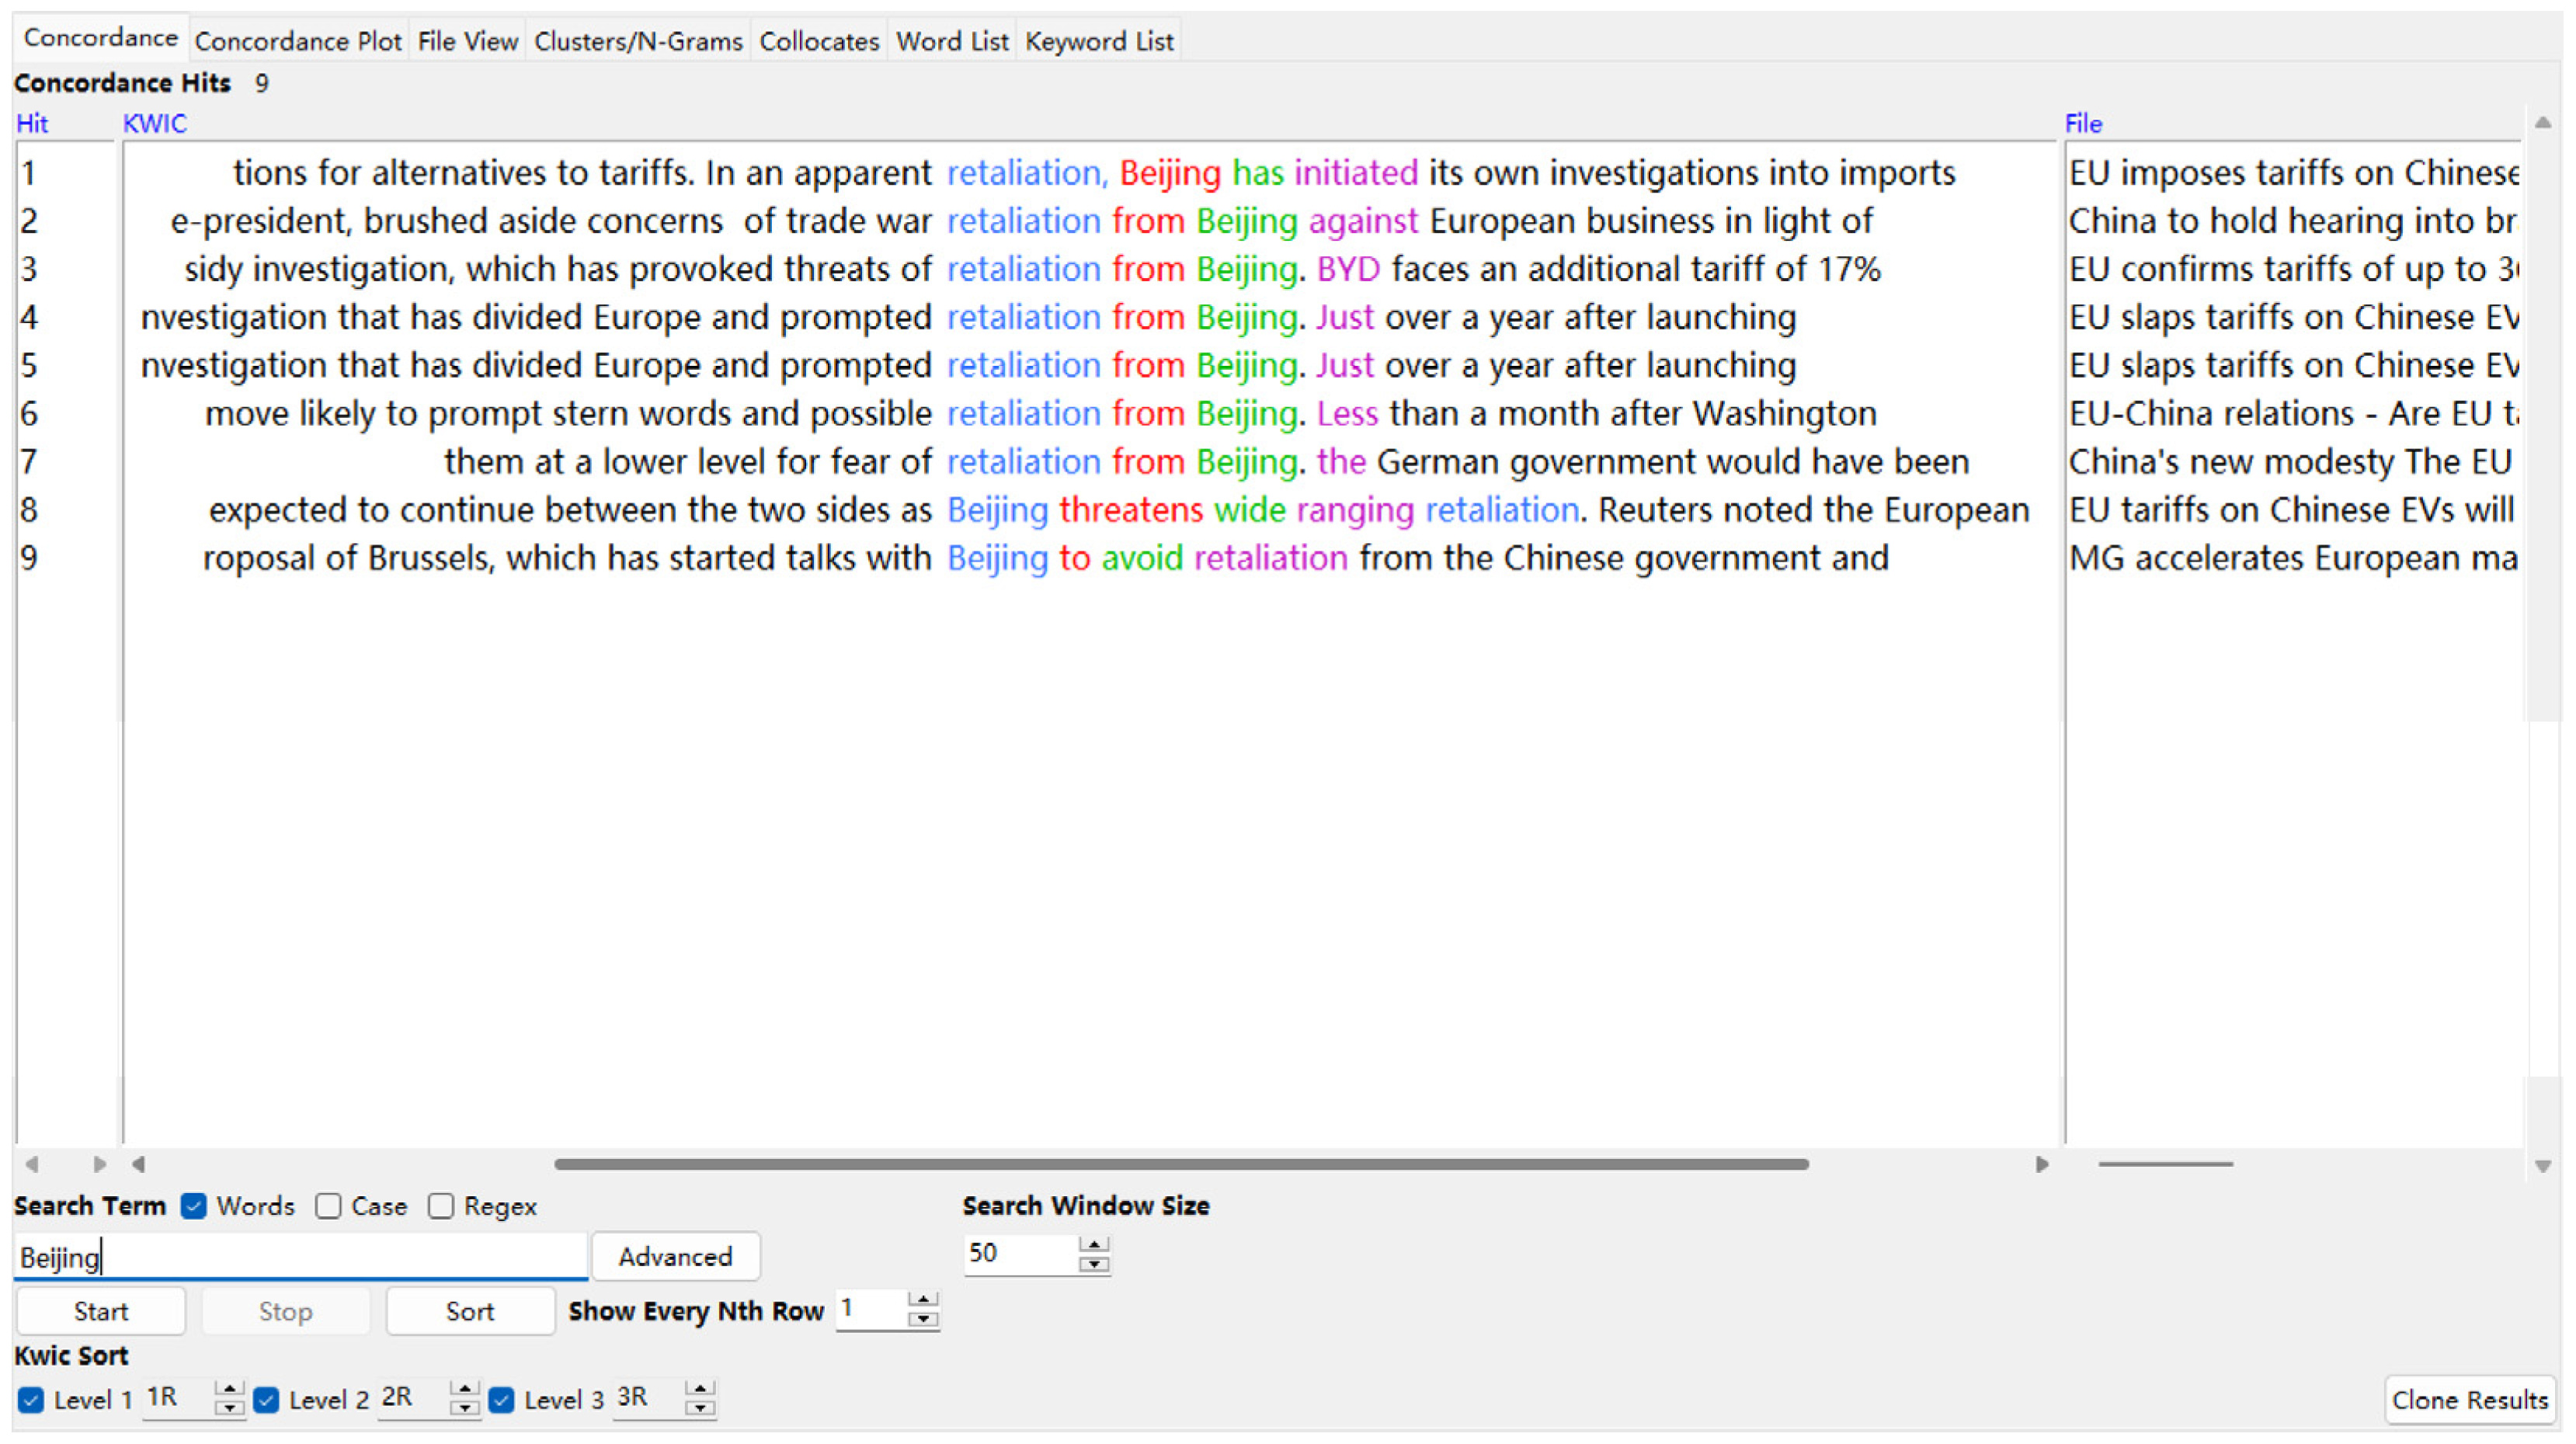Screen dimensions: 2576x1444
Task: Enable the Regex checkbox
Action: coord(441,1206)
